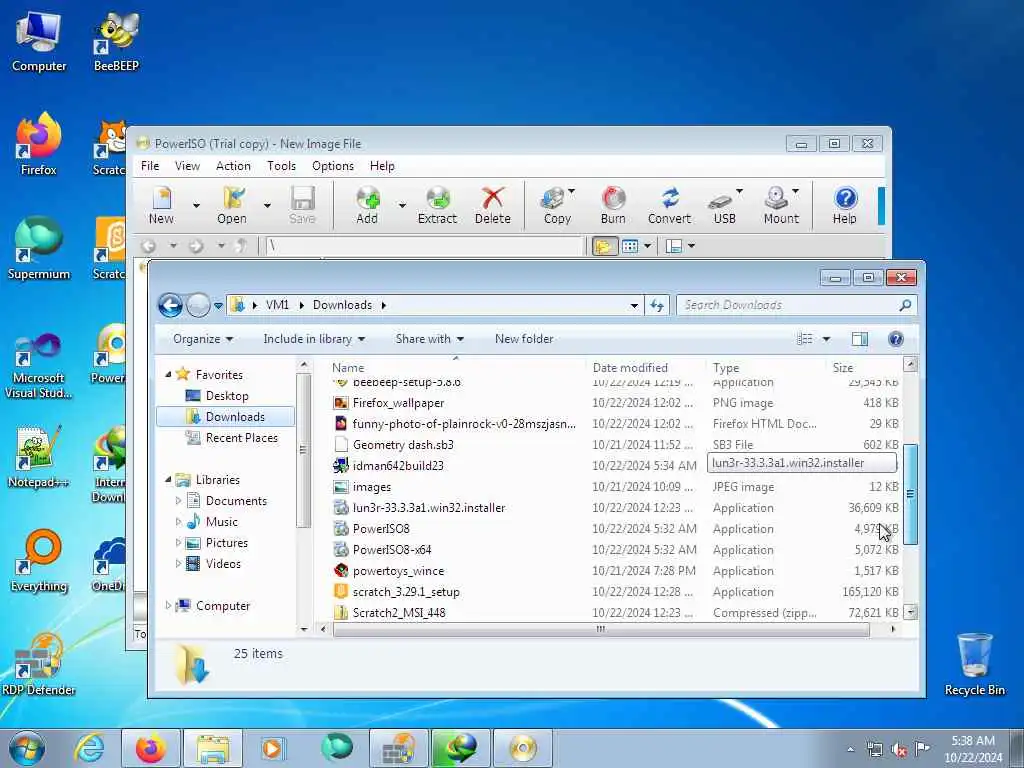Open Internet Explorer from the taskbar
Screen dimensions: 1024x768
click(x=89, y=748)
